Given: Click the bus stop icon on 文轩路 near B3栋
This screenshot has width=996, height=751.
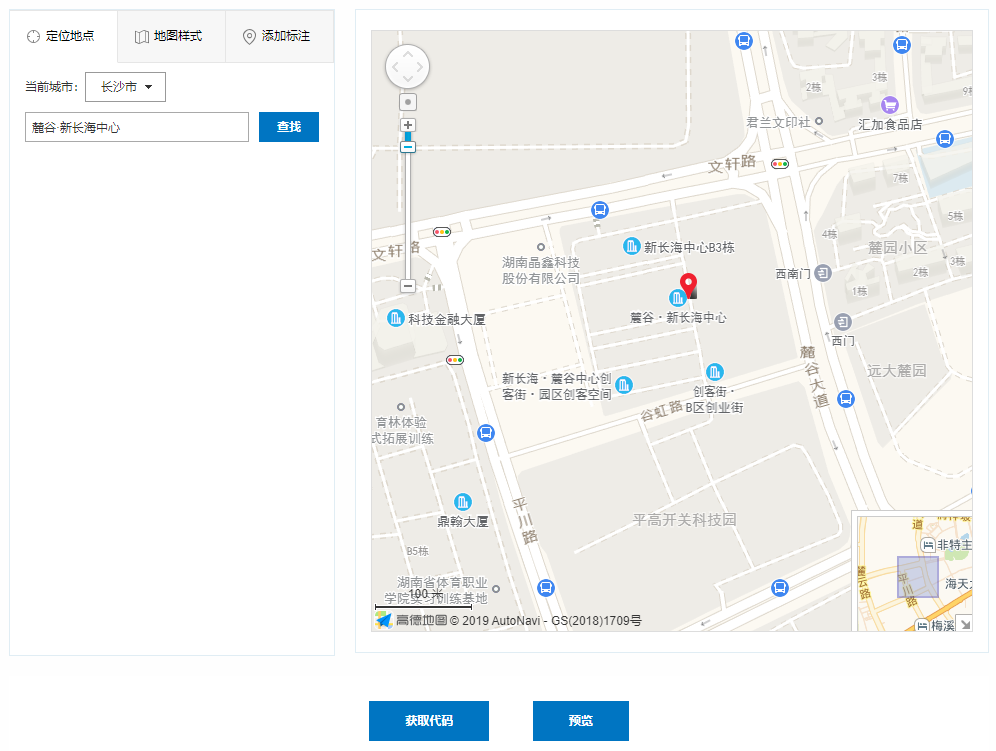Looking at the screenshot, I should pos(600,209).
